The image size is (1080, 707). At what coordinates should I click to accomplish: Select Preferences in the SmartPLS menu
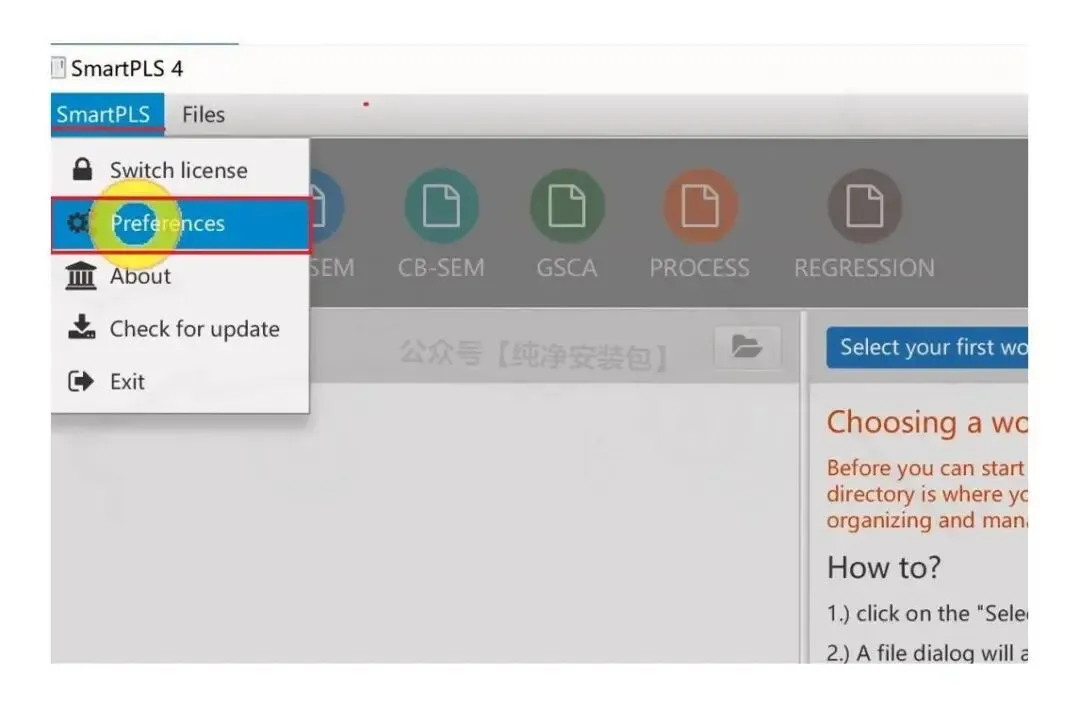(180, 224)
